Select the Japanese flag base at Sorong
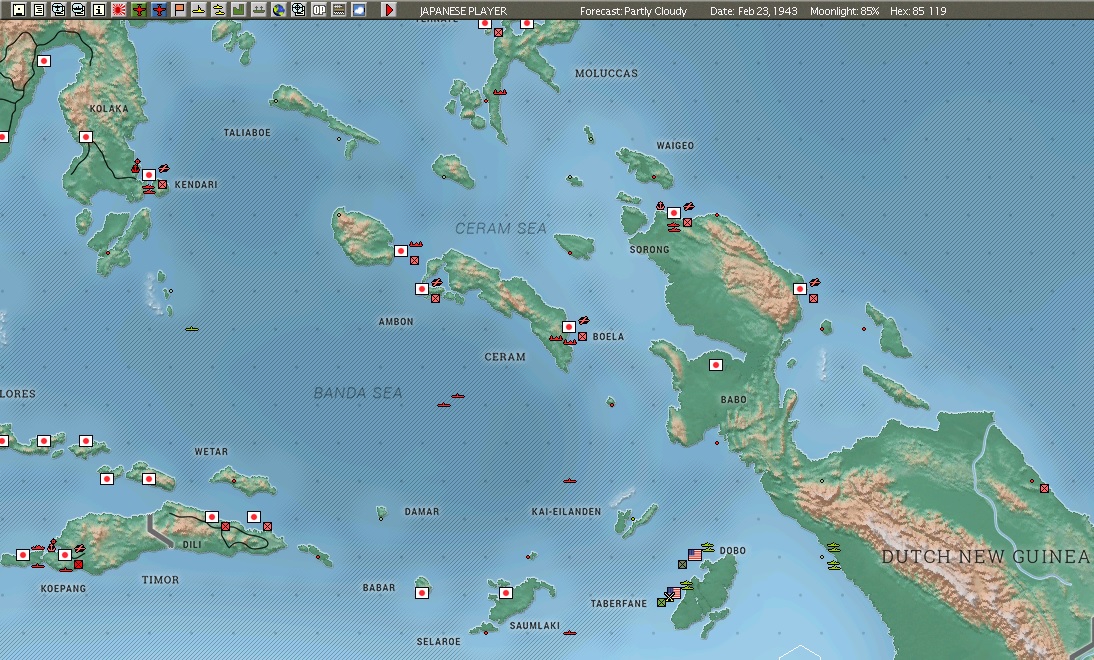1094x660 pixels. point(674,213)
